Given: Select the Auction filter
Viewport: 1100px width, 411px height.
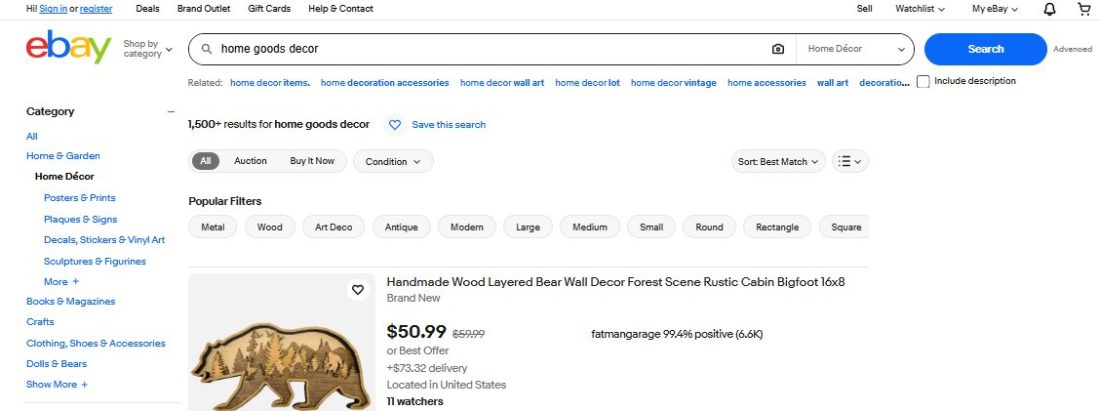Looking at the screenshot, I should [250, 161].
